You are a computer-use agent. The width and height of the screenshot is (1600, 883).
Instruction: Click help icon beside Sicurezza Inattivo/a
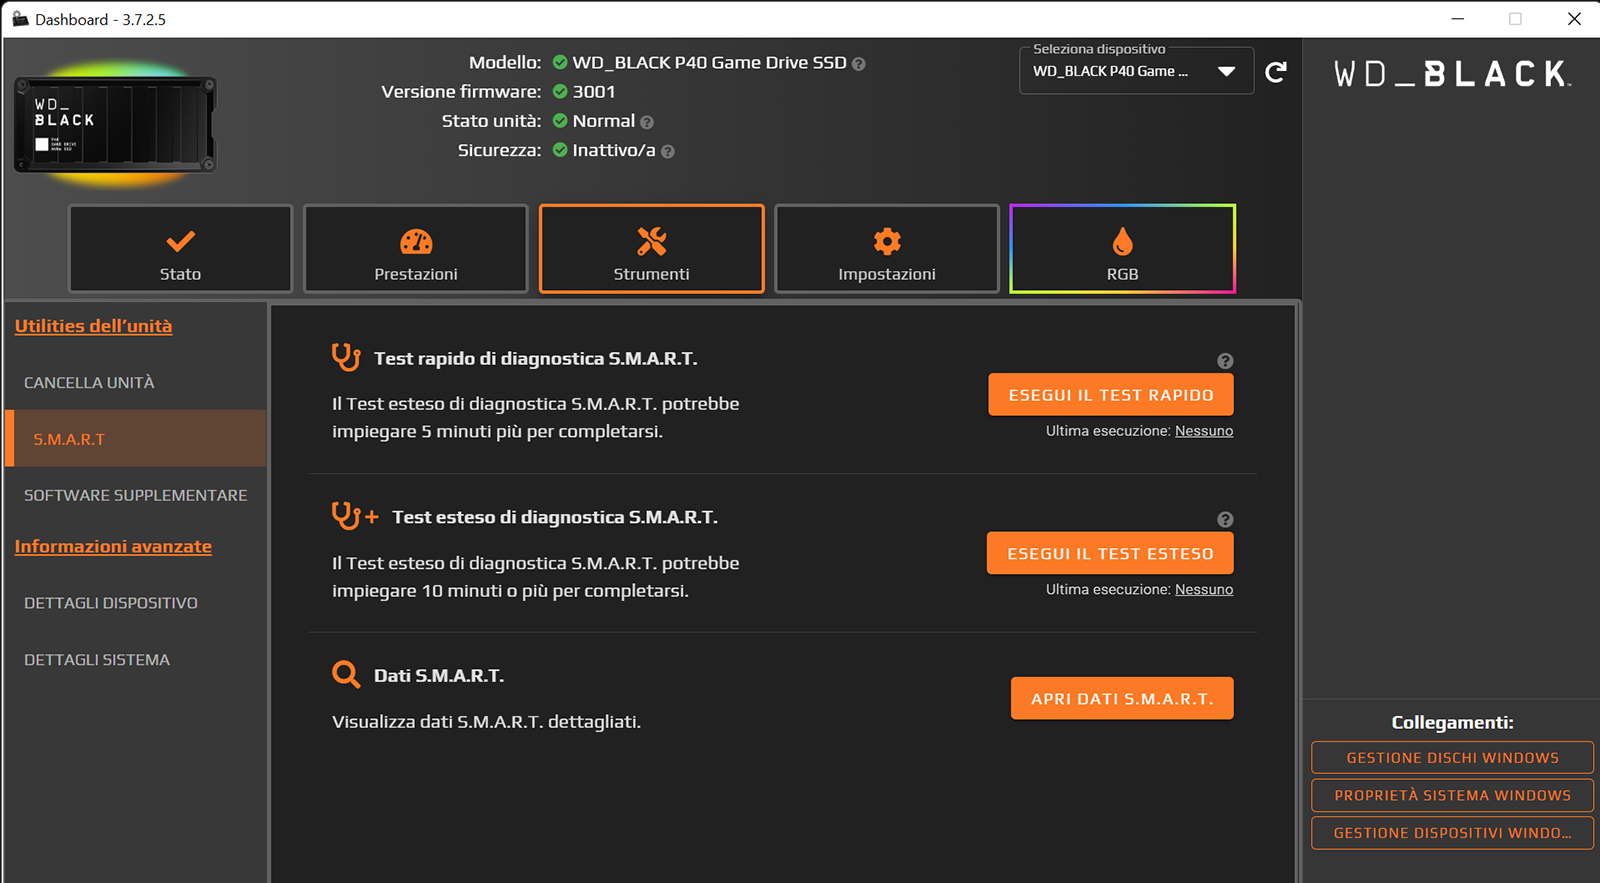(668, 152)
